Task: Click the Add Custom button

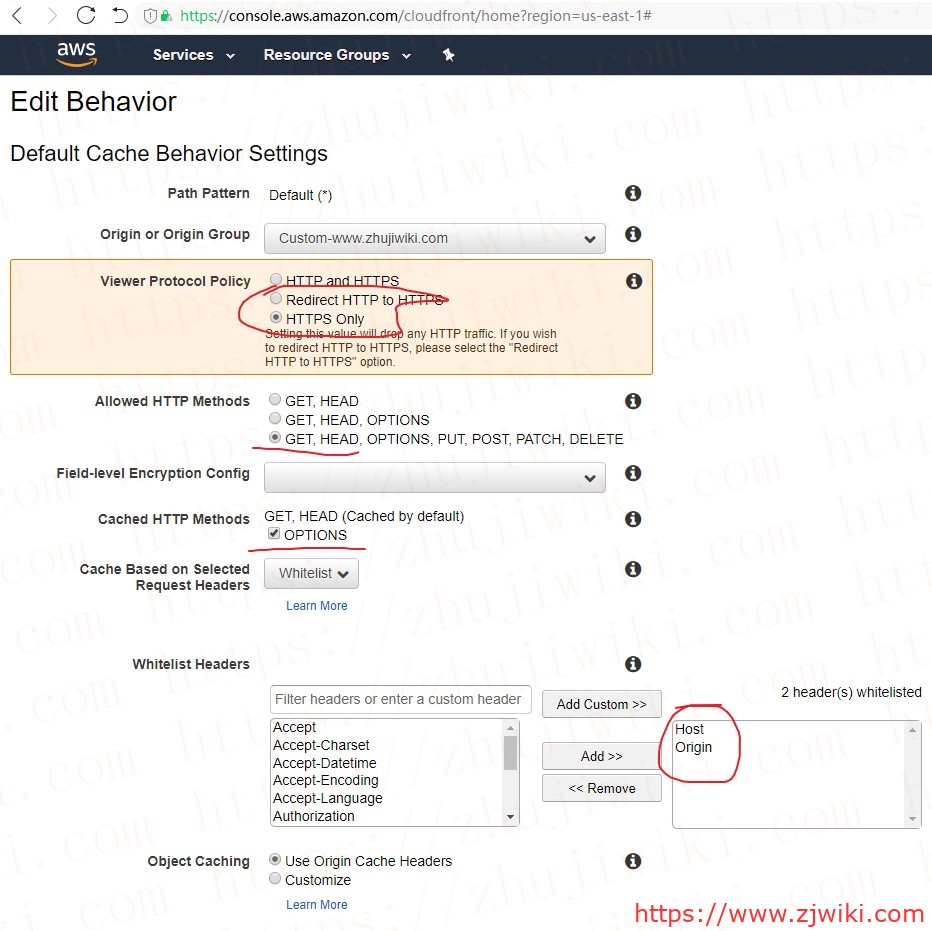Action: point(601,704)
